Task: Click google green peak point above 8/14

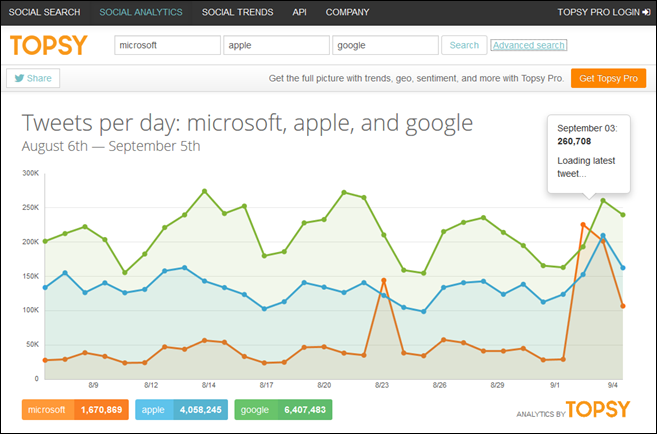Action: [x=204, y=191]
